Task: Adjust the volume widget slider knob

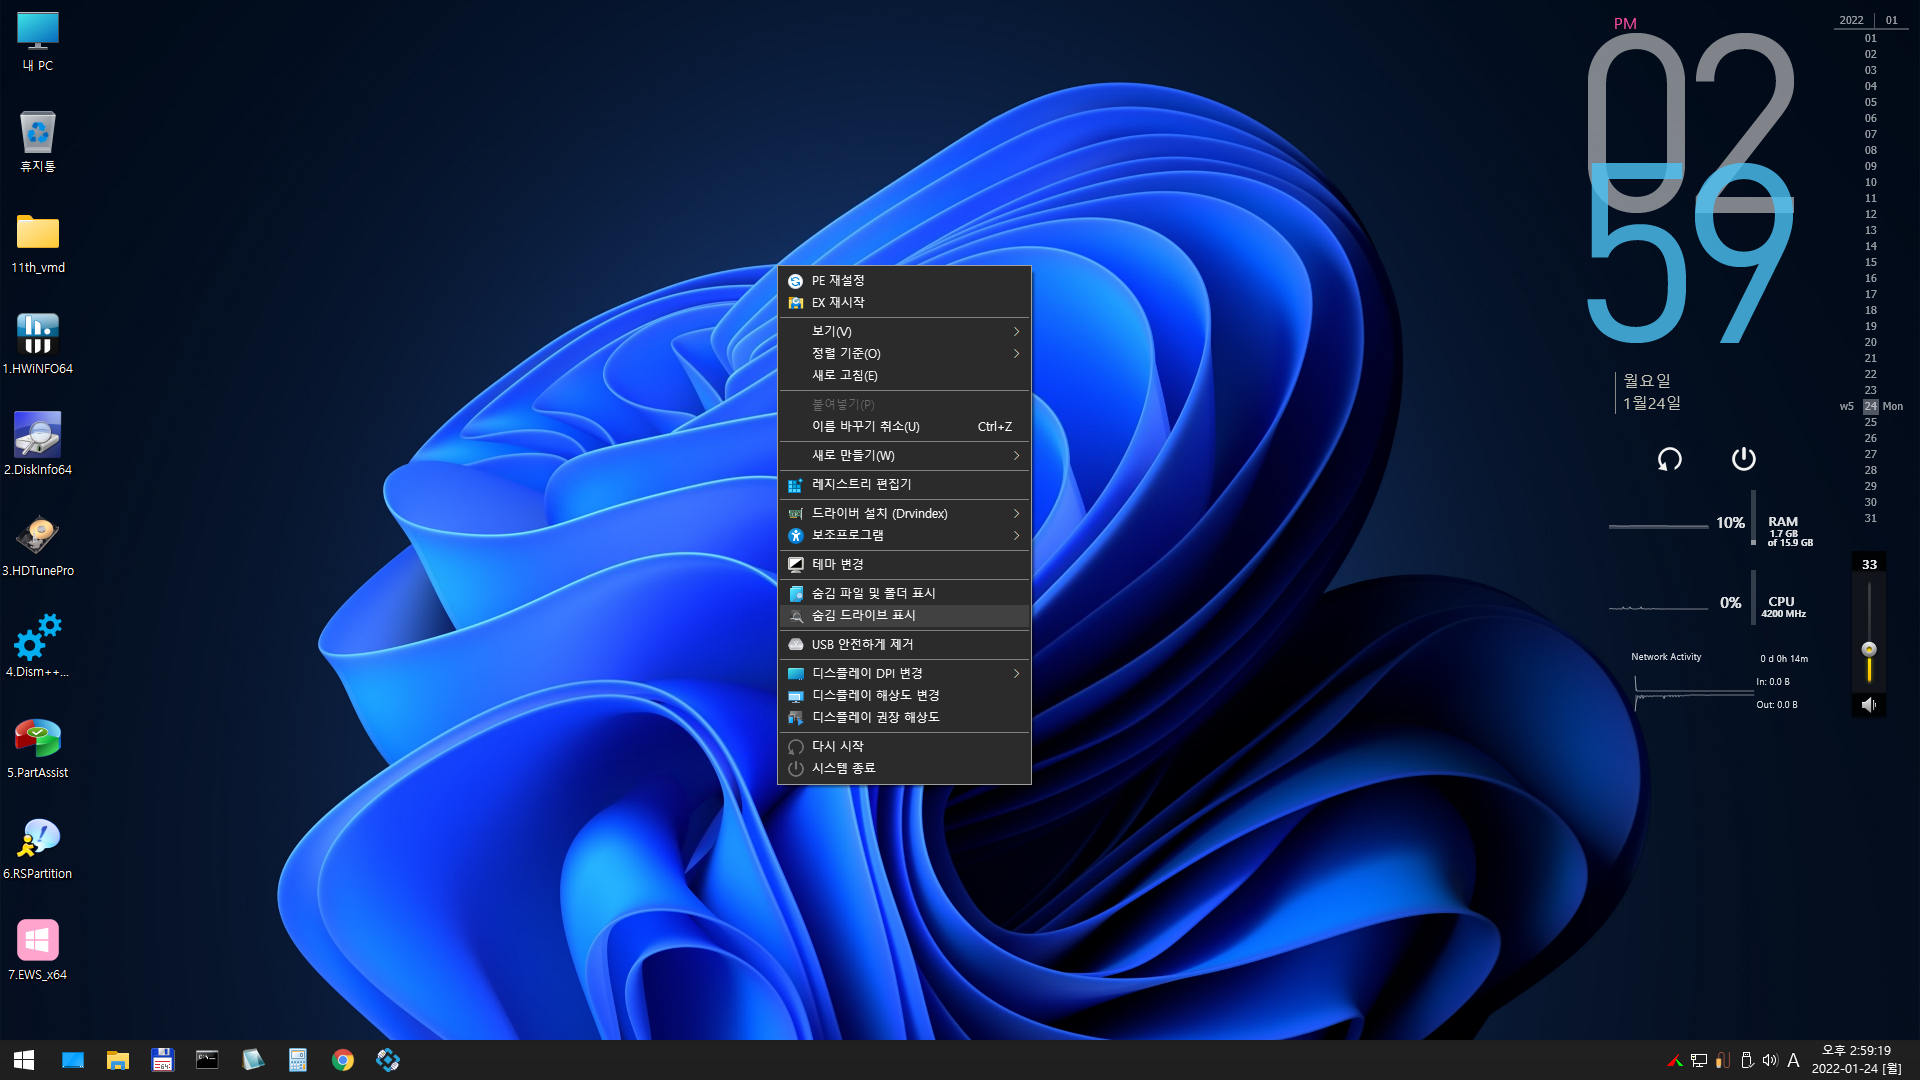Action: [1868, 649]
